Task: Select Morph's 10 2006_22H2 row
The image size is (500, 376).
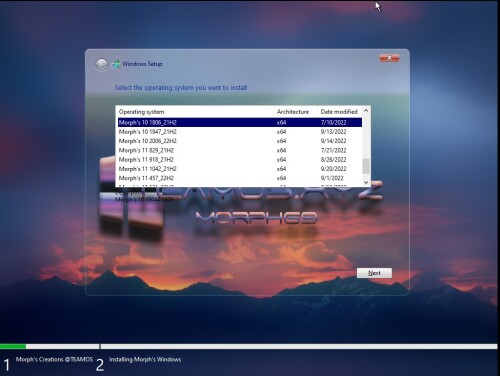Action: point(240,141)
